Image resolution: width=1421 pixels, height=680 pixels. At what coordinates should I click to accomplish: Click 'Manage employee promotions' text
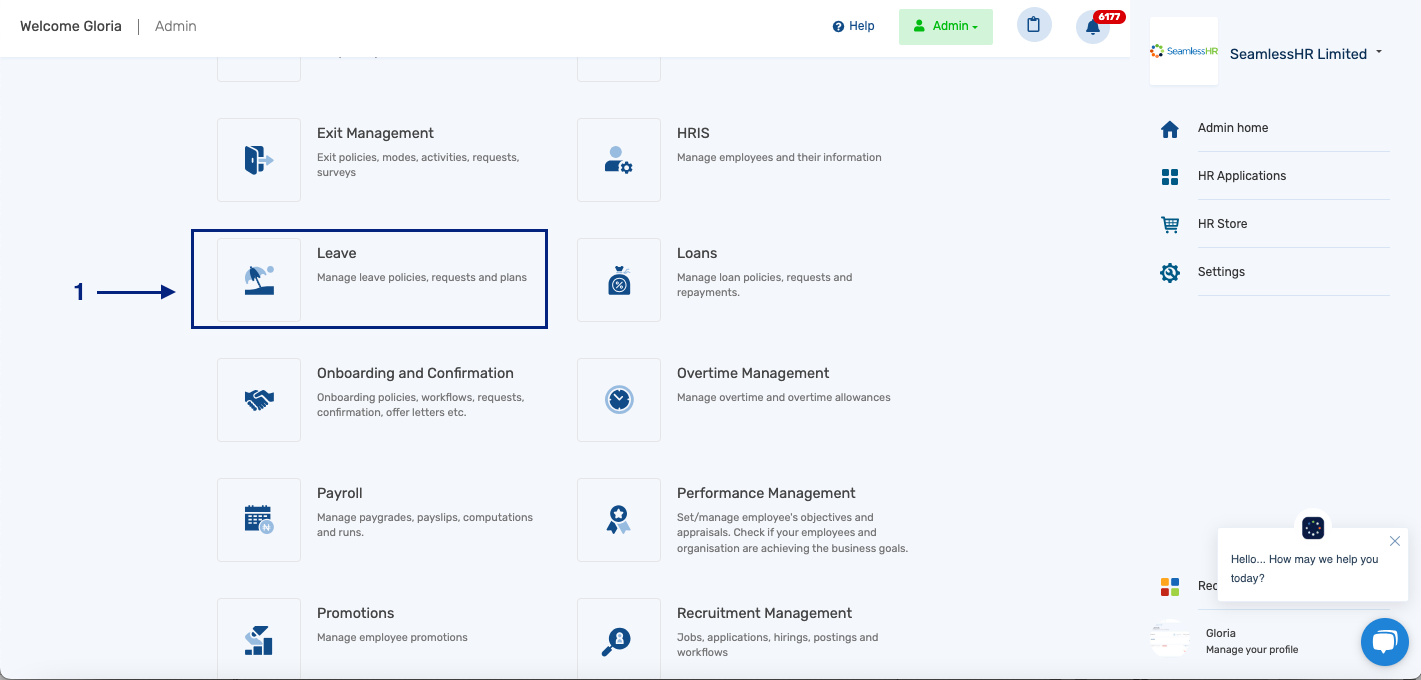point(392,637)
